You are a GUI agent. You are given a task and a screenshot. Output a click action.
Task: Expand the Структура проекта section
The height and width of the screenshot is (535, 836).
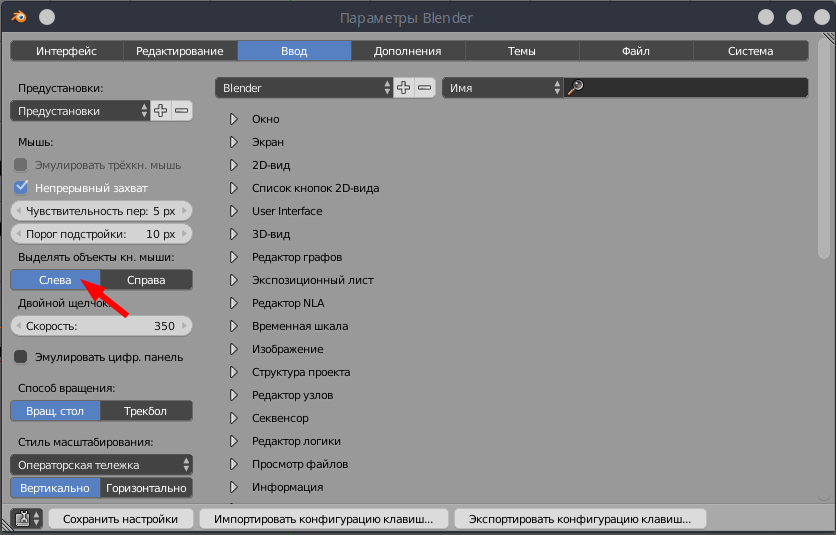pos(234,372)
